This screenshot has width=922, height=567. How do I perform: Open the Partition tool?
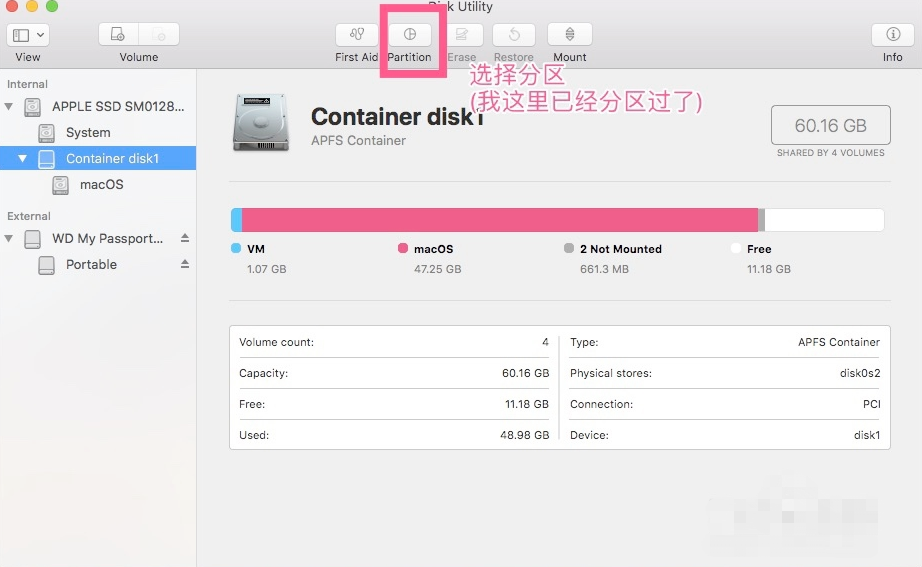pyautogui.click(x=409, y=35)
